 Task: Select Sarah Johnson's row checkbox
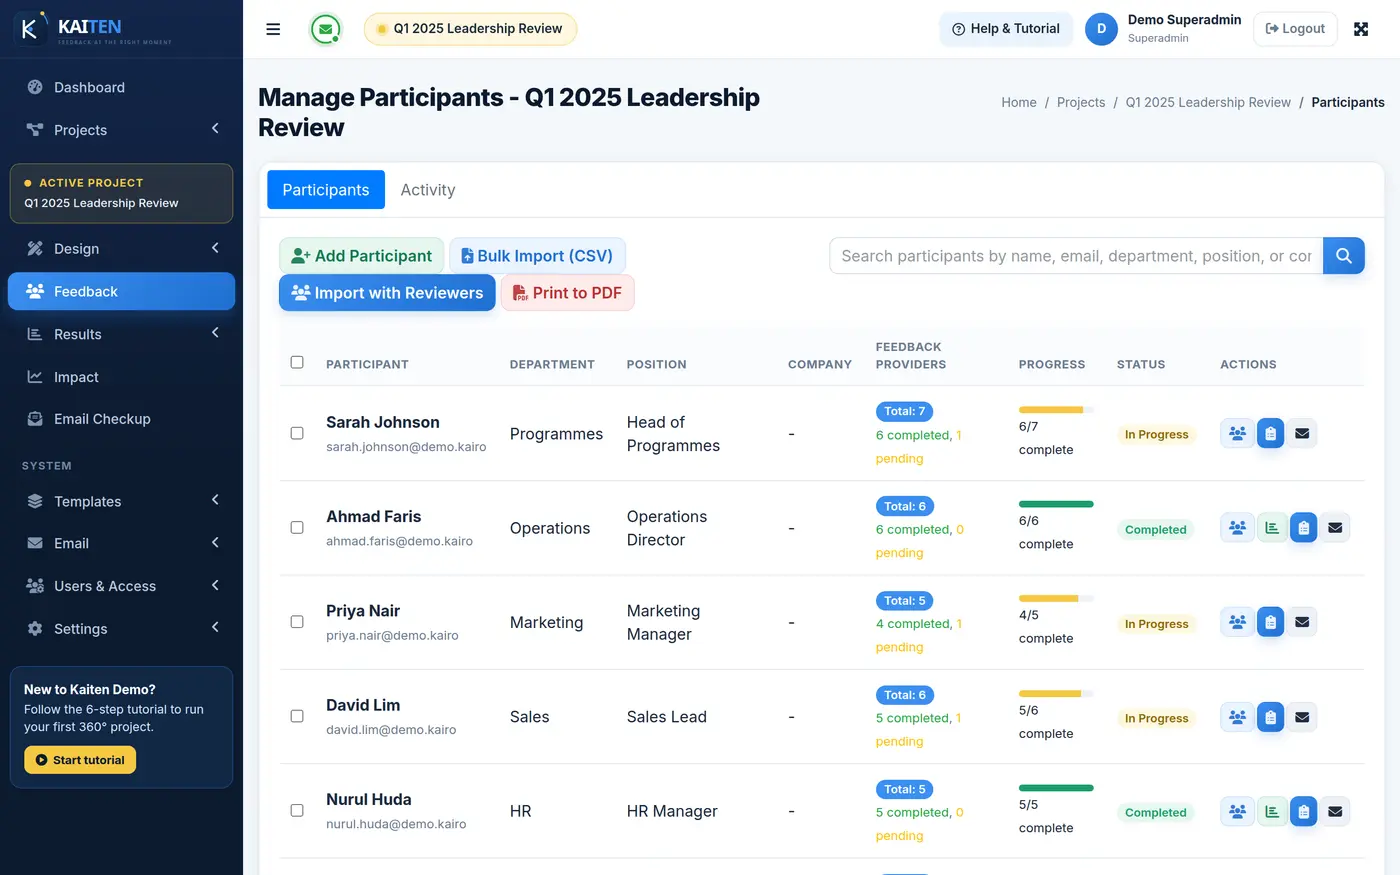point(297,433)
